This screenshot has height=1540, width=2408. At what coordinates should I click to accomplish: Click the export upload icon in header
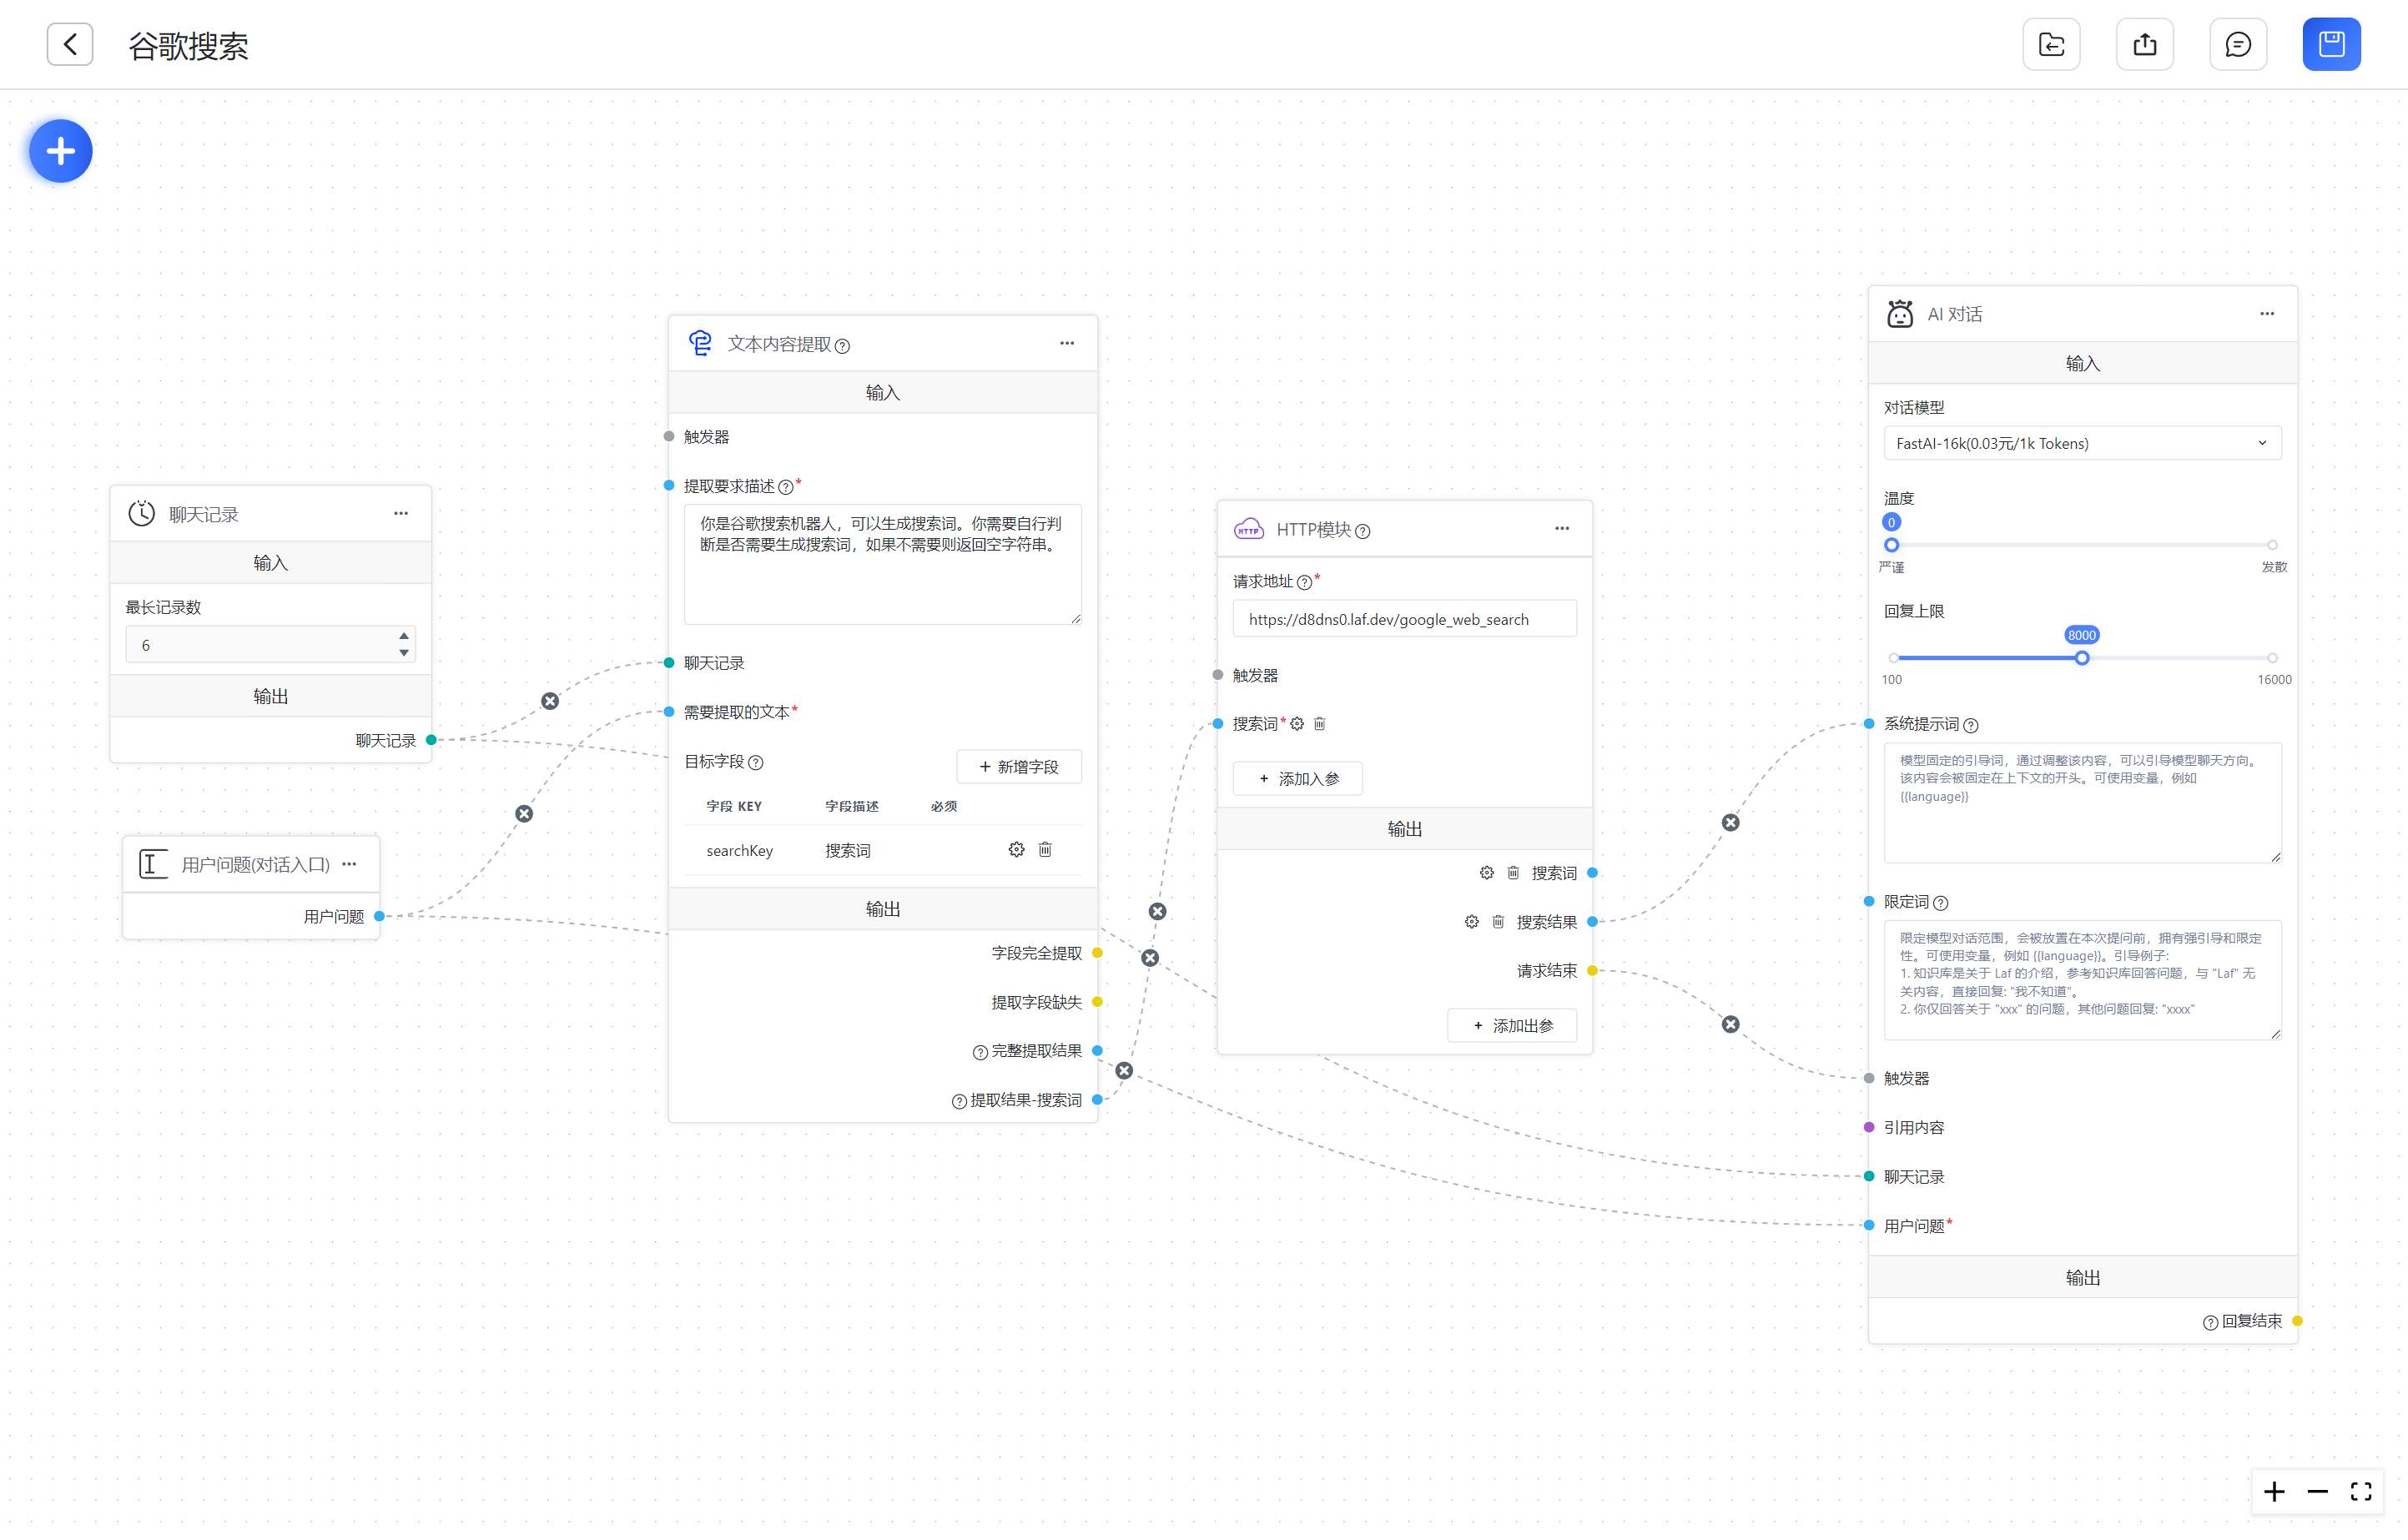pos(2144,44)
